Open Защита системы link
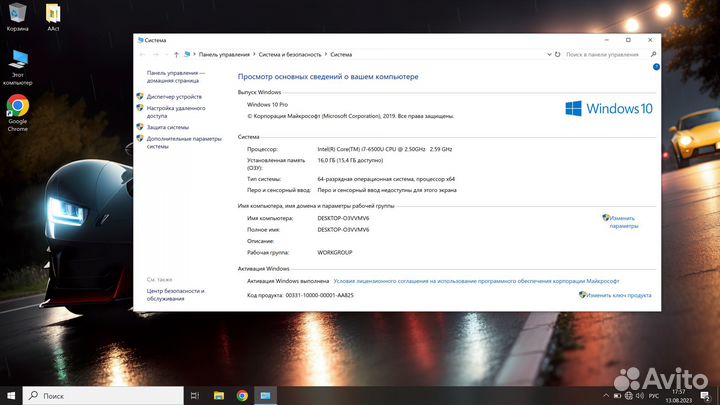 [168, 127]
